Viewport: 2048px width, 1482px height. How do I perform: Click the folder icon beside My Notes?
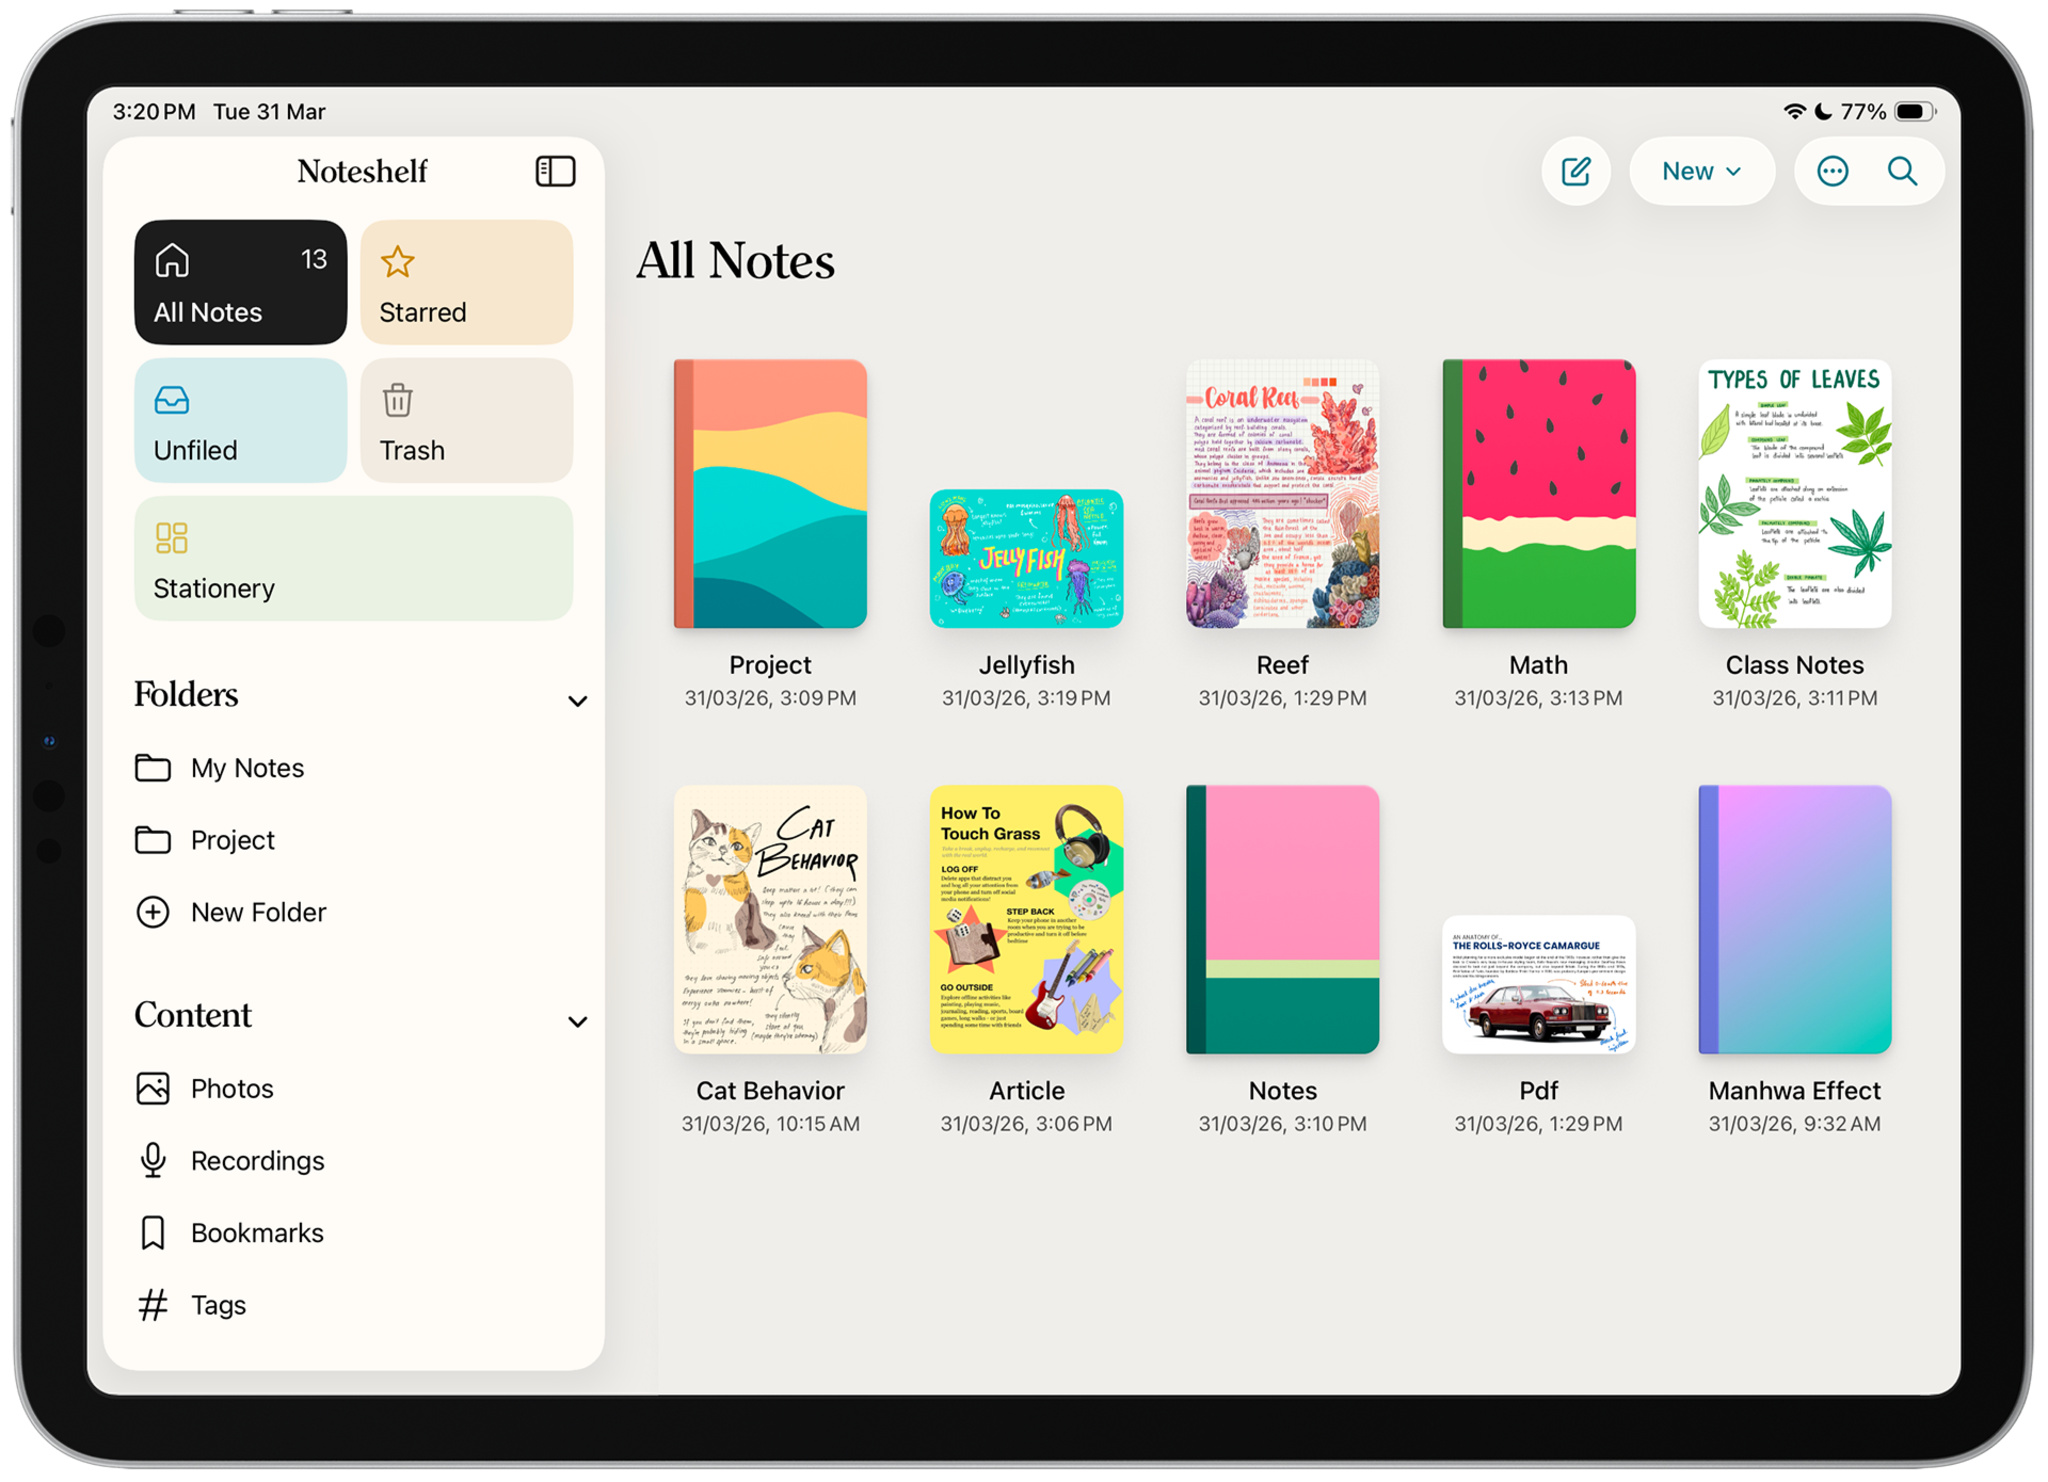coord(153,768)
